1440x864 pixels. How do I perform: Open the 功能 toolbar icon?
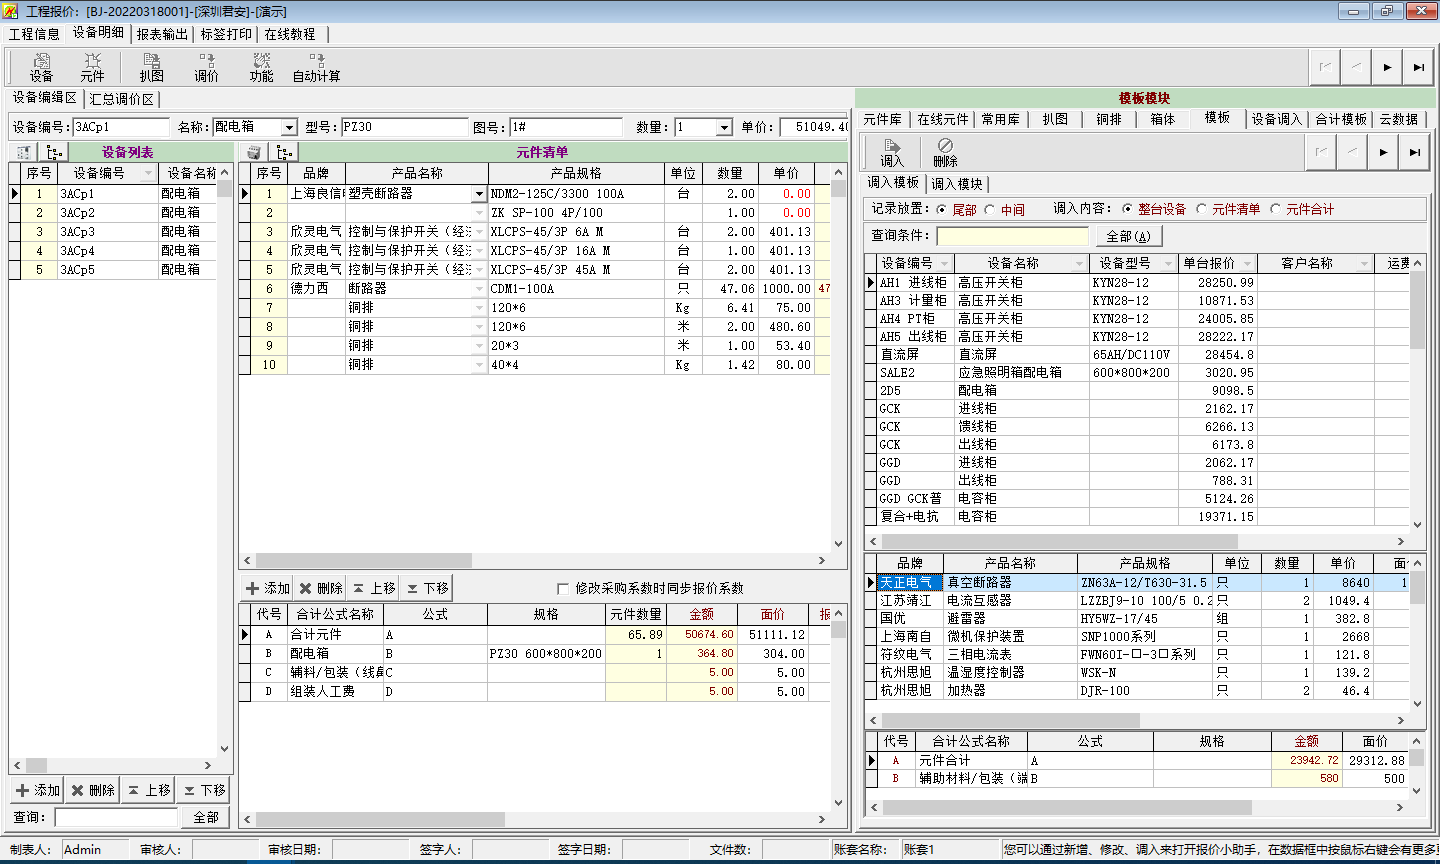(x=261, y=67)
